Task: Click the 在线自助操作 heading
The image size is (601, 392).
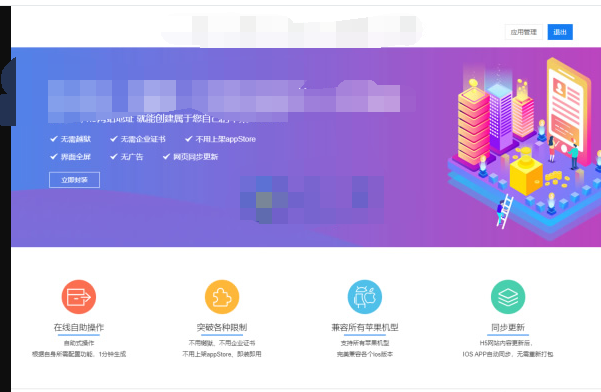Action: [79, 327]
